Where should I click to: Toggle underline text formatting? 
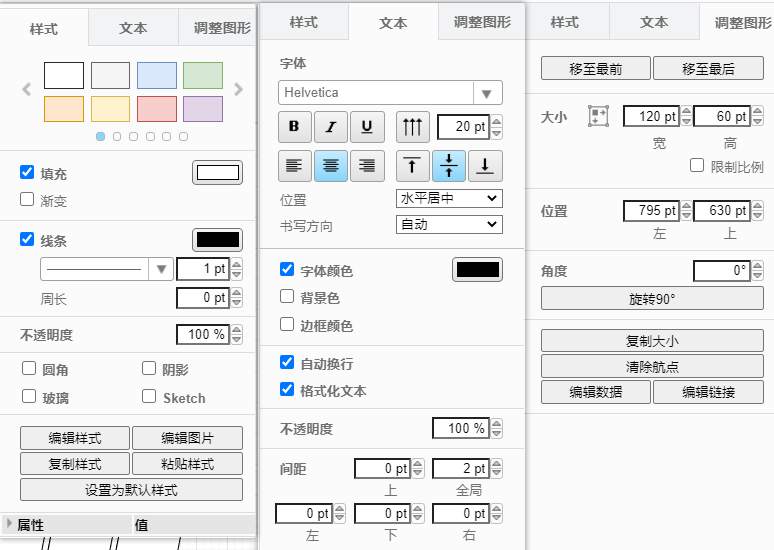[367, 126]
